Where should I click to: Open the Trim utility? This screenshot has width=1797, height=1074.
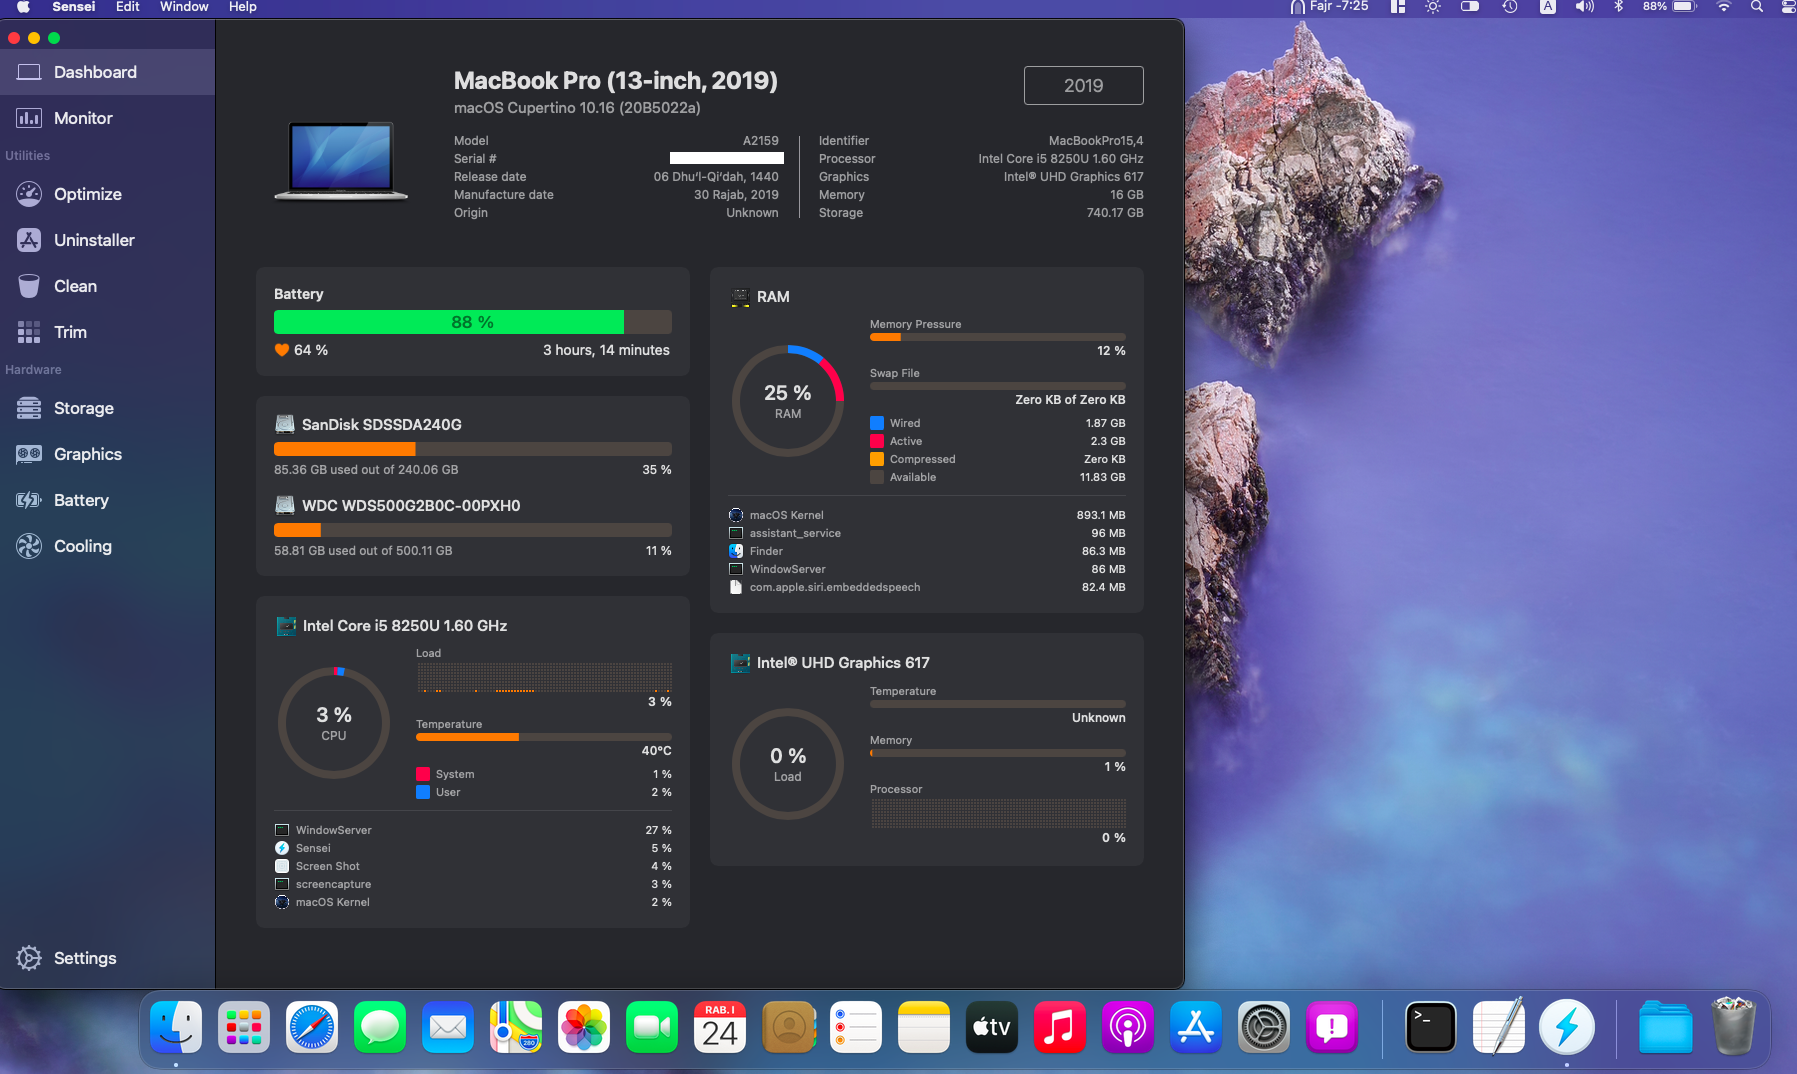pyautogui.click(x=107, y=332)
